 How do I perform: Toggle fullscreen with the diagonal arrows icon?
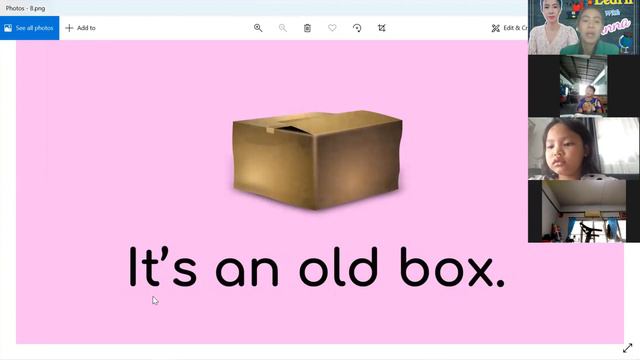click(627, 348)
